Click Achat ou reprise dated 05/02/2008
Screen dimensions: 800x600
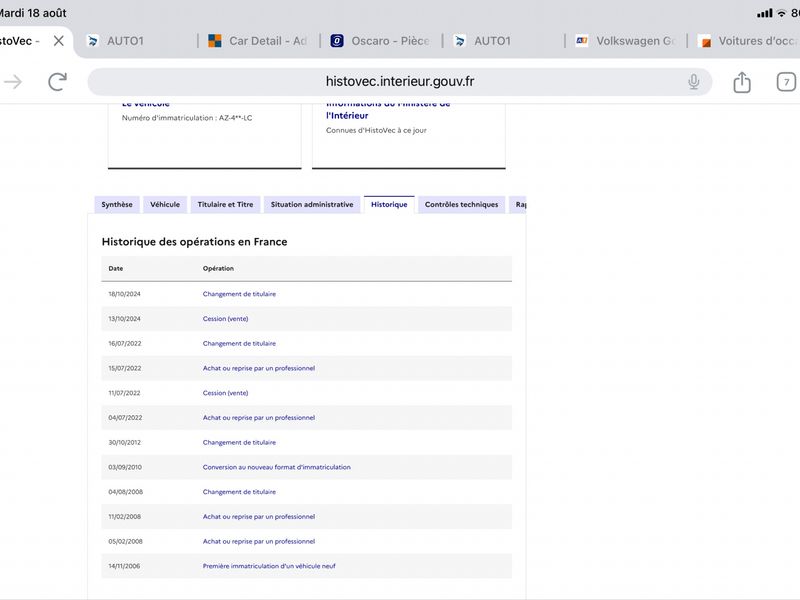(259, 541)
